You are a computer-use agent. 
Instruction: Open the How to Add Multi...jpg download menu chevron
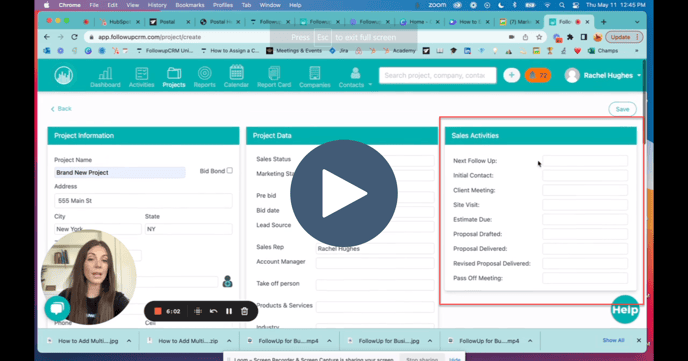click(129, 341)
